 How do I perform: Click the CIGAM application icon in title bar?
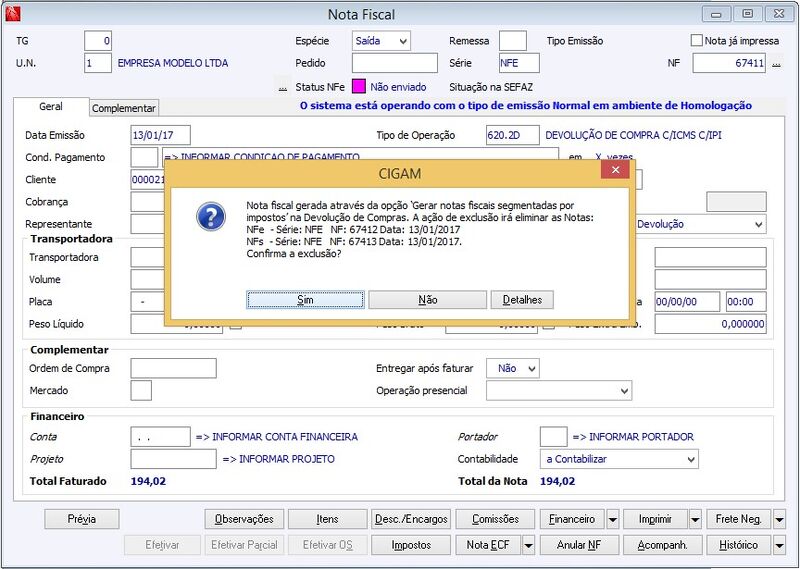[13, 14]
